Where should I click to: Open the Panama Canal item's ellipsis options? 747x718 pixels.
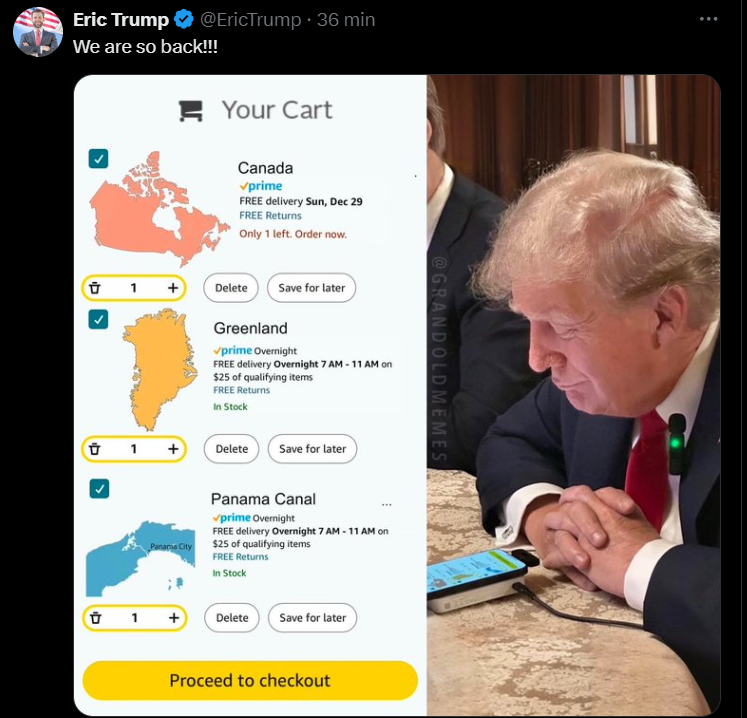pos(386,504)
